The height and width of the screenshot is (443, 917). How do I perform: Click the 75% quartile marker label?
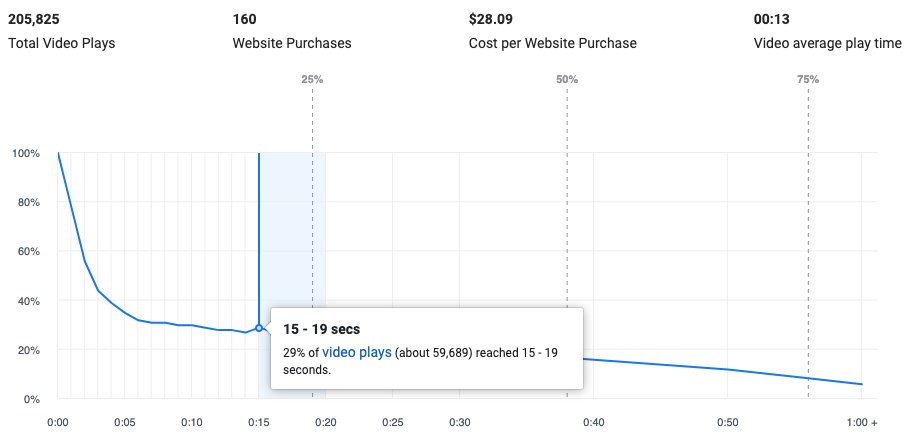[x=808, y=79]
